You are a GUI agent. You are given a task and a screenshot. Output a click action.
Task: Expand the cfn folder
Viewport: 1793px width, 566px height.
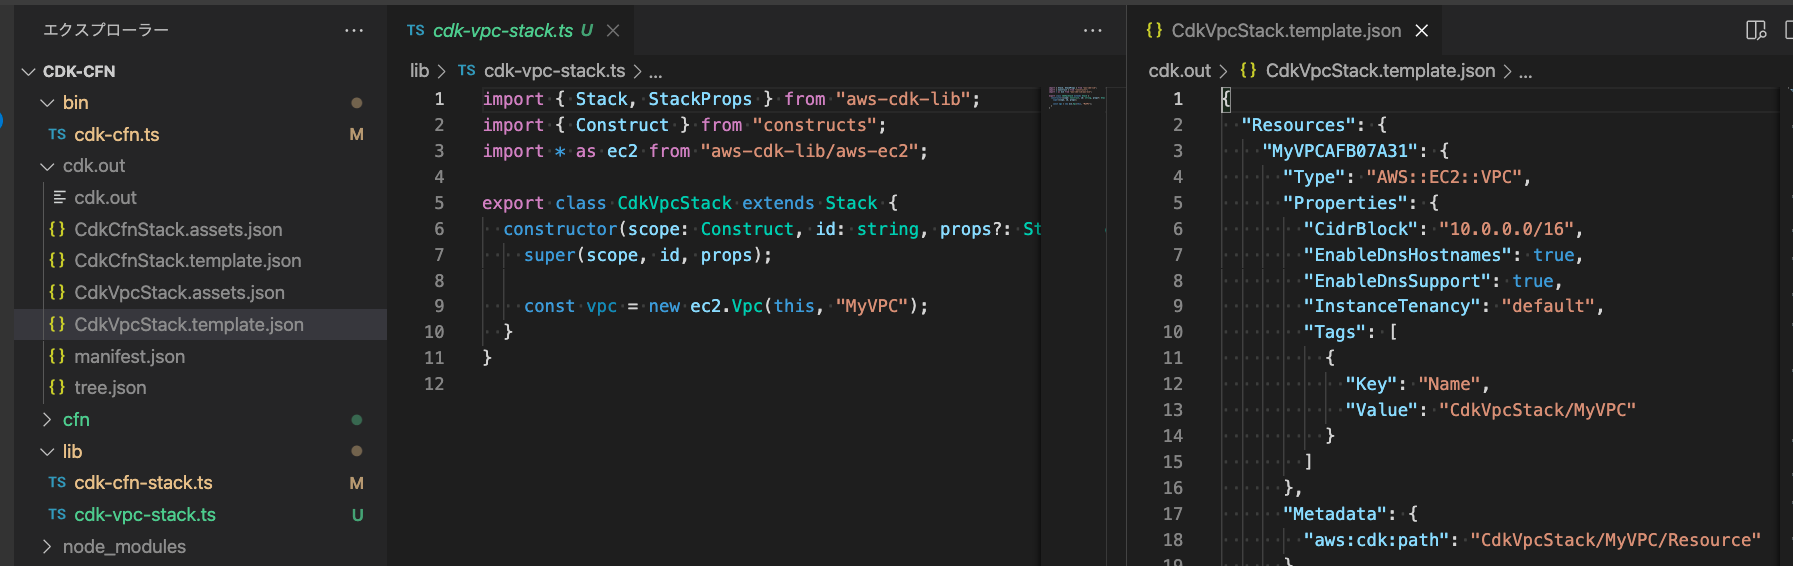click(47, 419)
